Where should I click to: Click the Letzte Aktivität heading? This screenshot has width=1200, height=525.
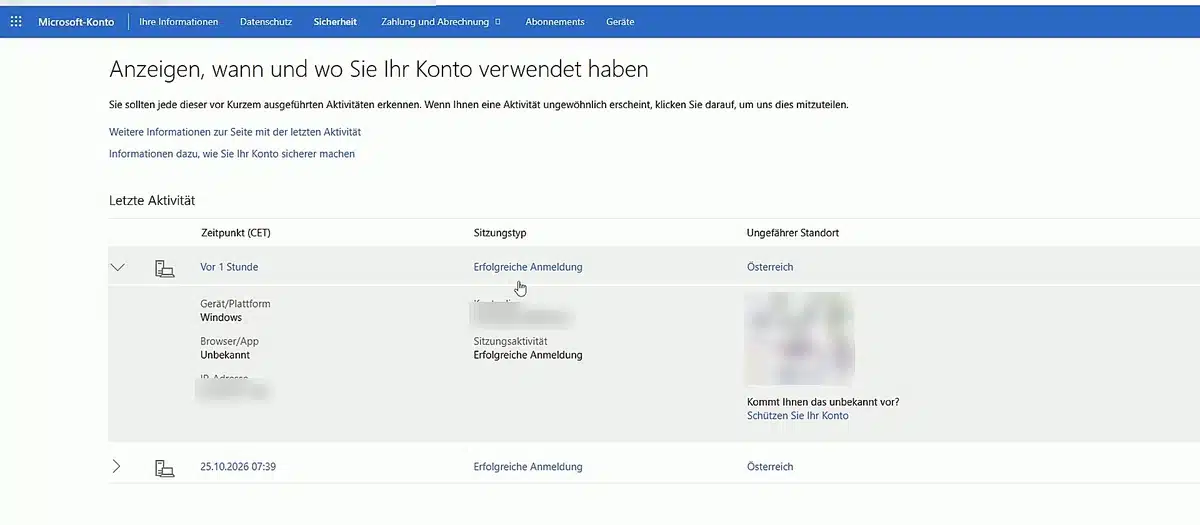tap(152, 201)
